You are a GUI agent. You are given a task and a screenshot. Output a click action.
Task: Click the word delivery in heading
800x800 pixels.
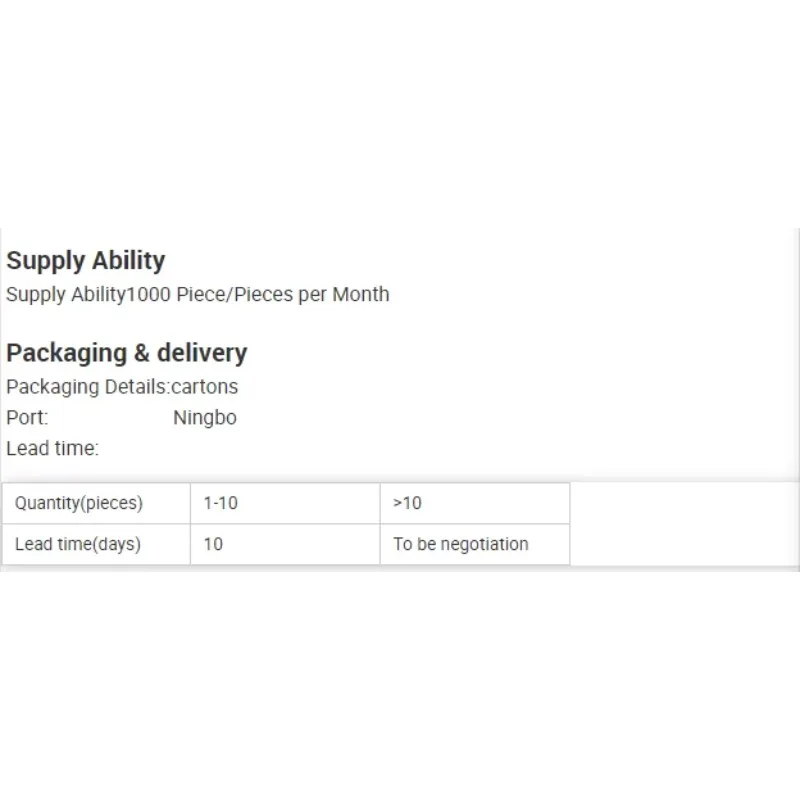tap(202, 353)
